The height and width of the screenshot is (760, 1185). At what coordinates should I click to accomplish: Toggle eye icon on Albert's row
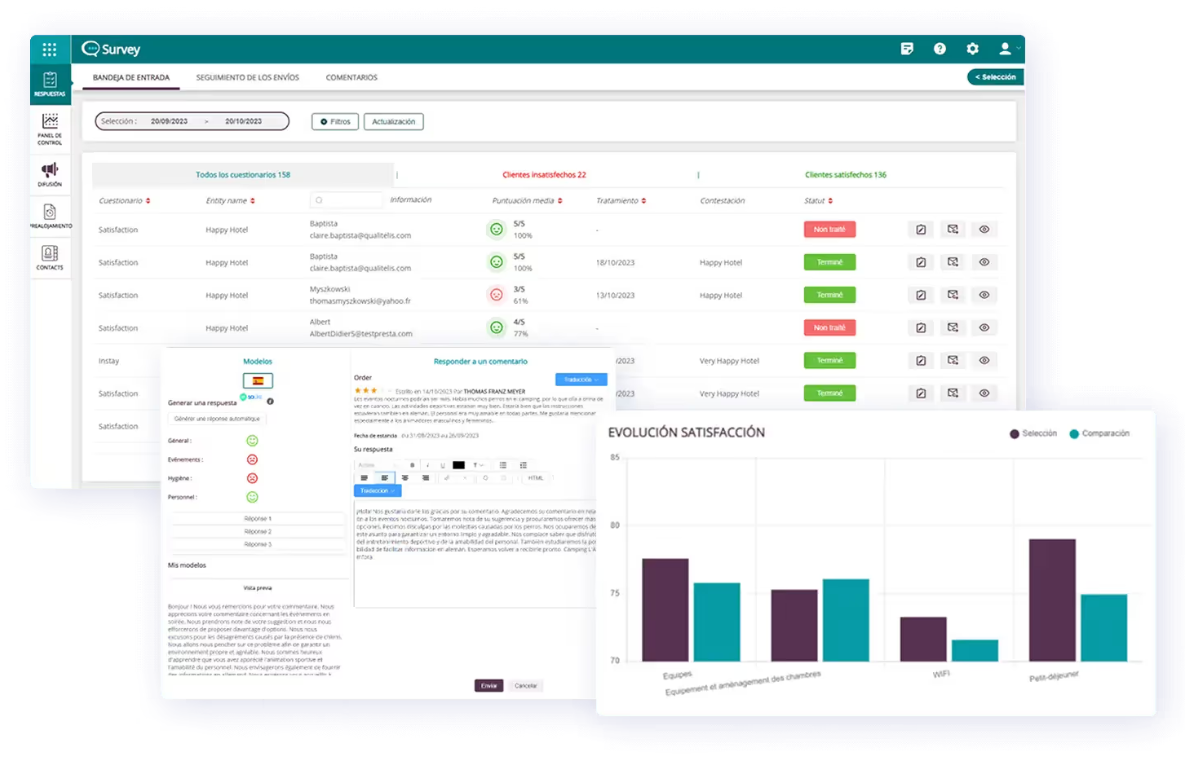984,328
